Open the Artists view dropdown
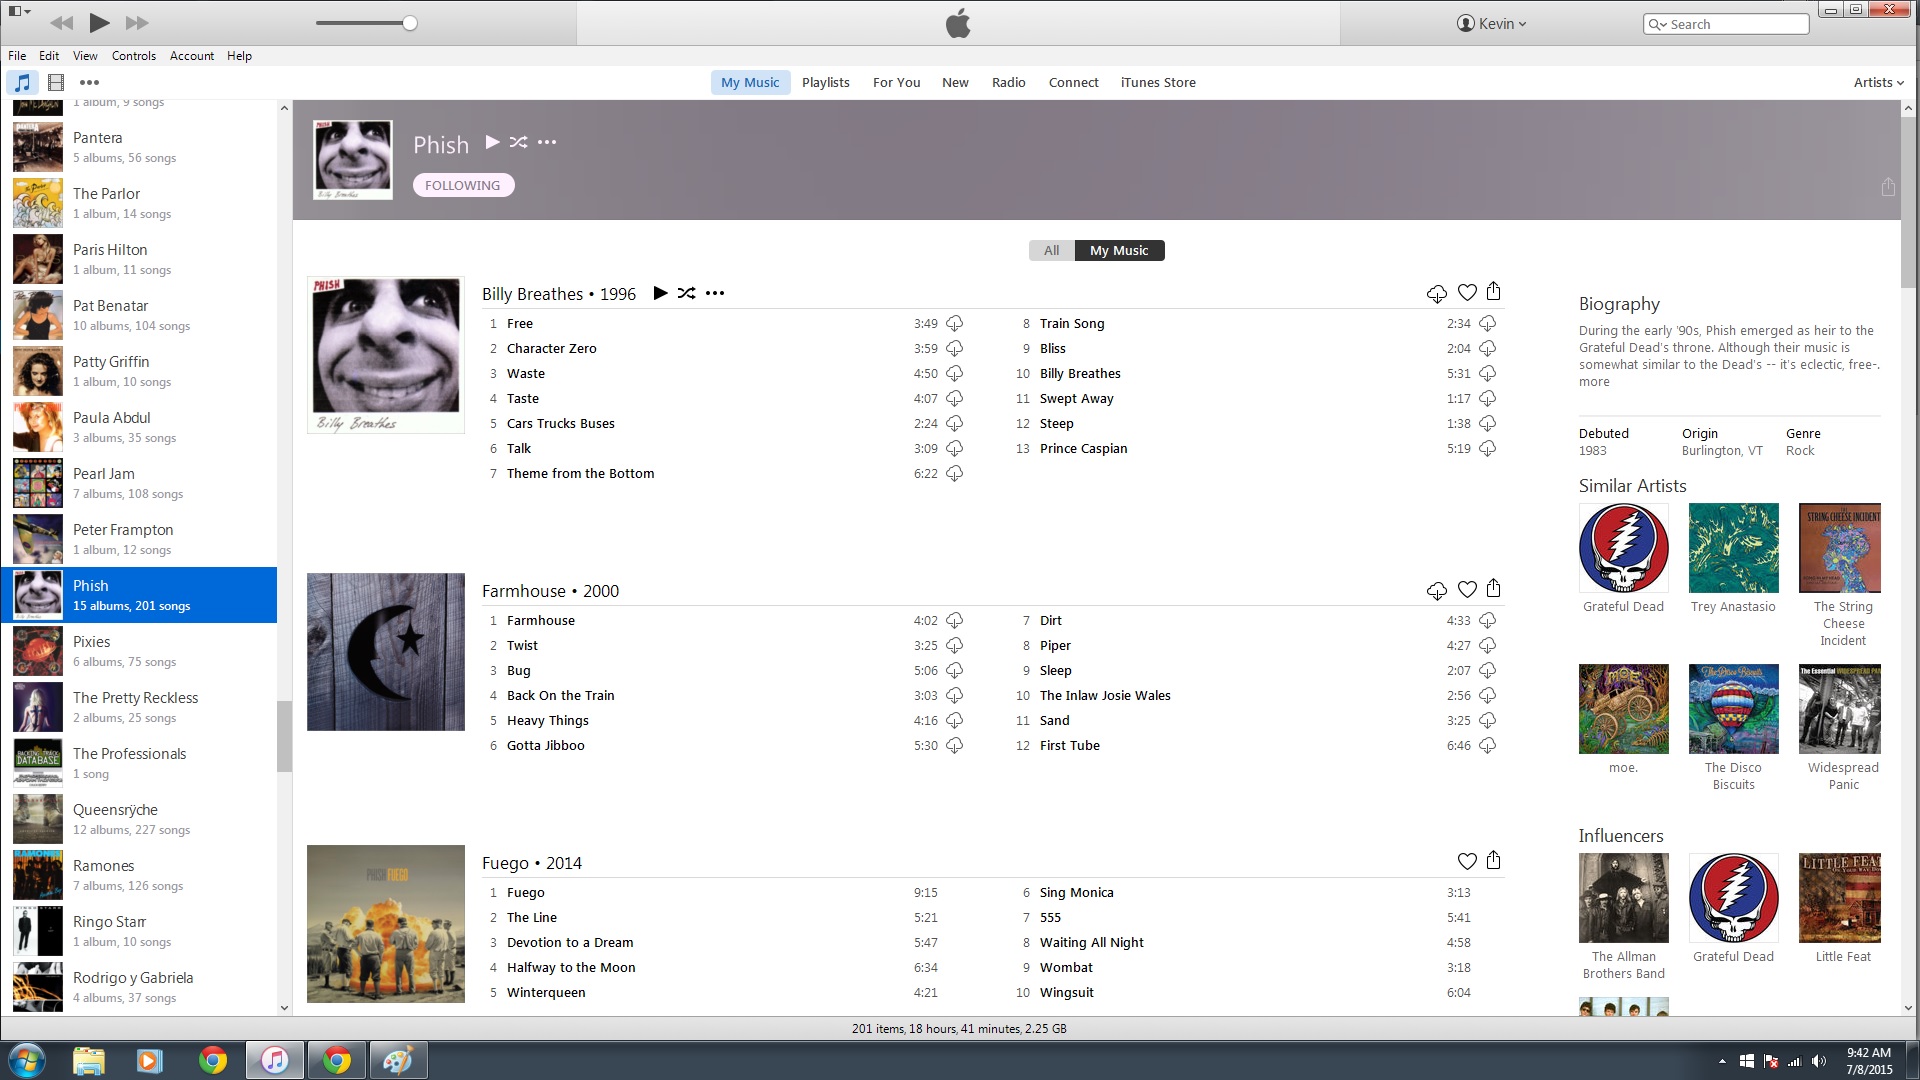The image size is (1920, 1080). tap(1878, 83)
